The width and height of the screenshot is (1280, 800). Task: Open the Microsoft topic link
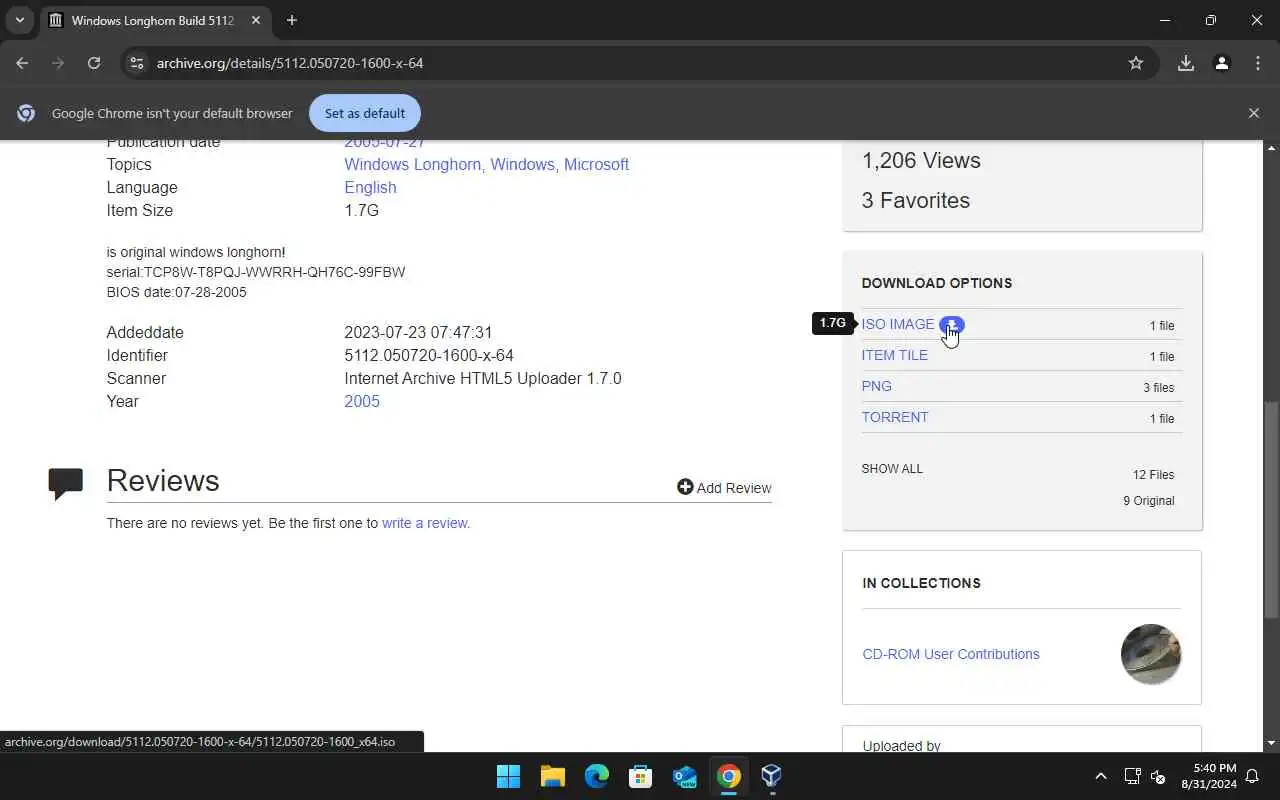point(596,164)
